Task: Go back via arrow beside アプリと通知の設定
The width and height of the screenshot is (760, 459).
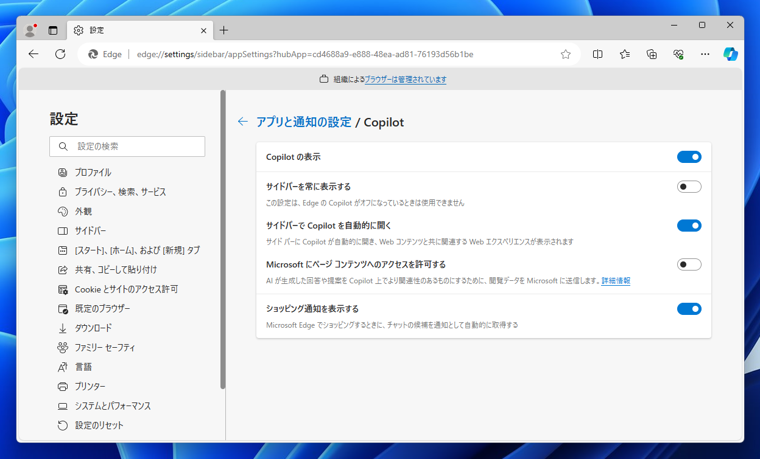Action: (x=243, y=122)
